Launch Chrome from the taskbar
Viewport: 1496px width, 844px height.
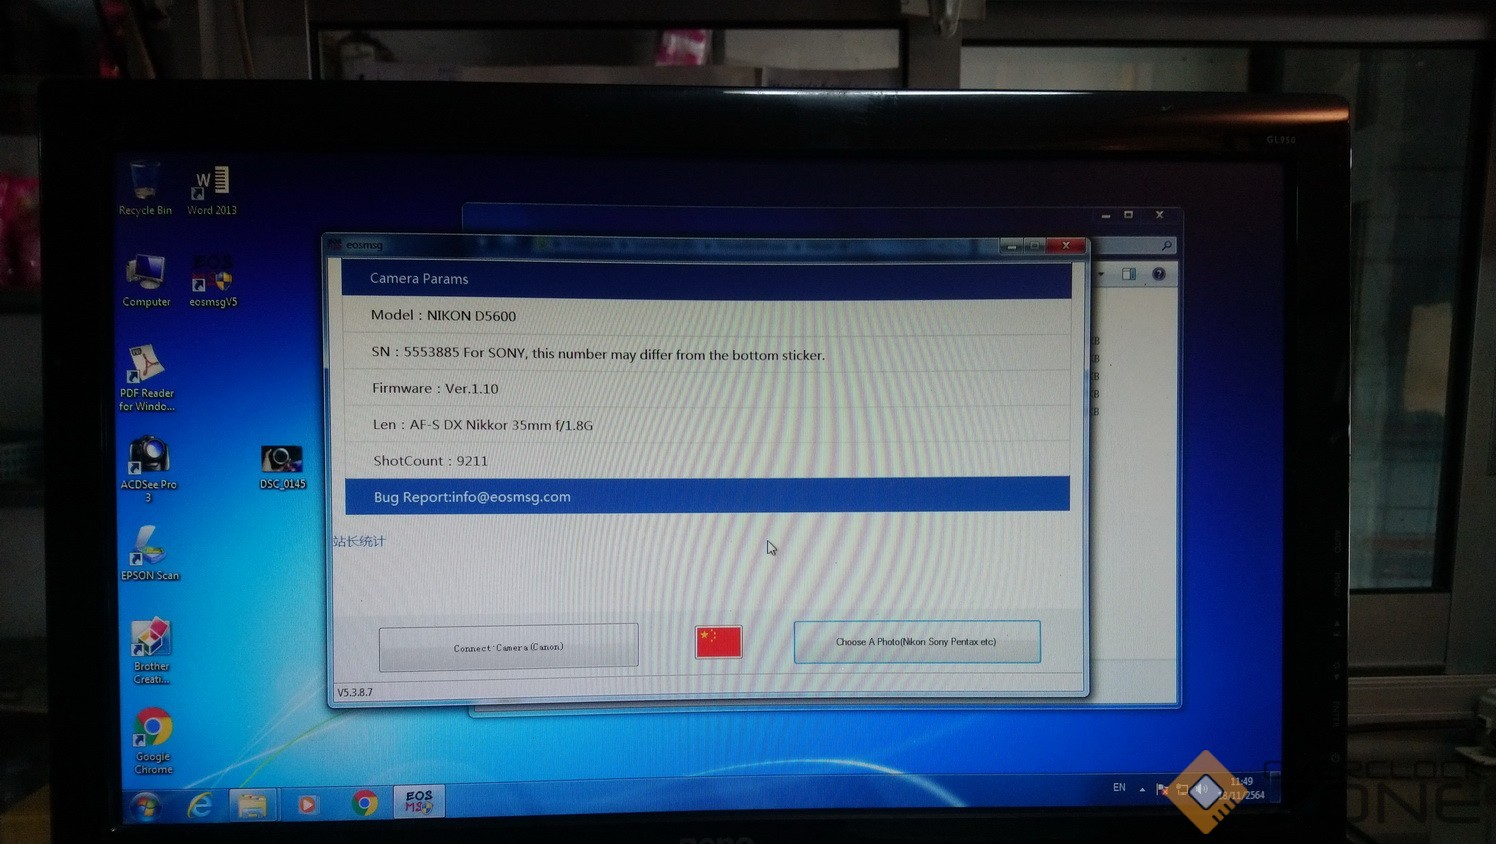pos(364,803)
